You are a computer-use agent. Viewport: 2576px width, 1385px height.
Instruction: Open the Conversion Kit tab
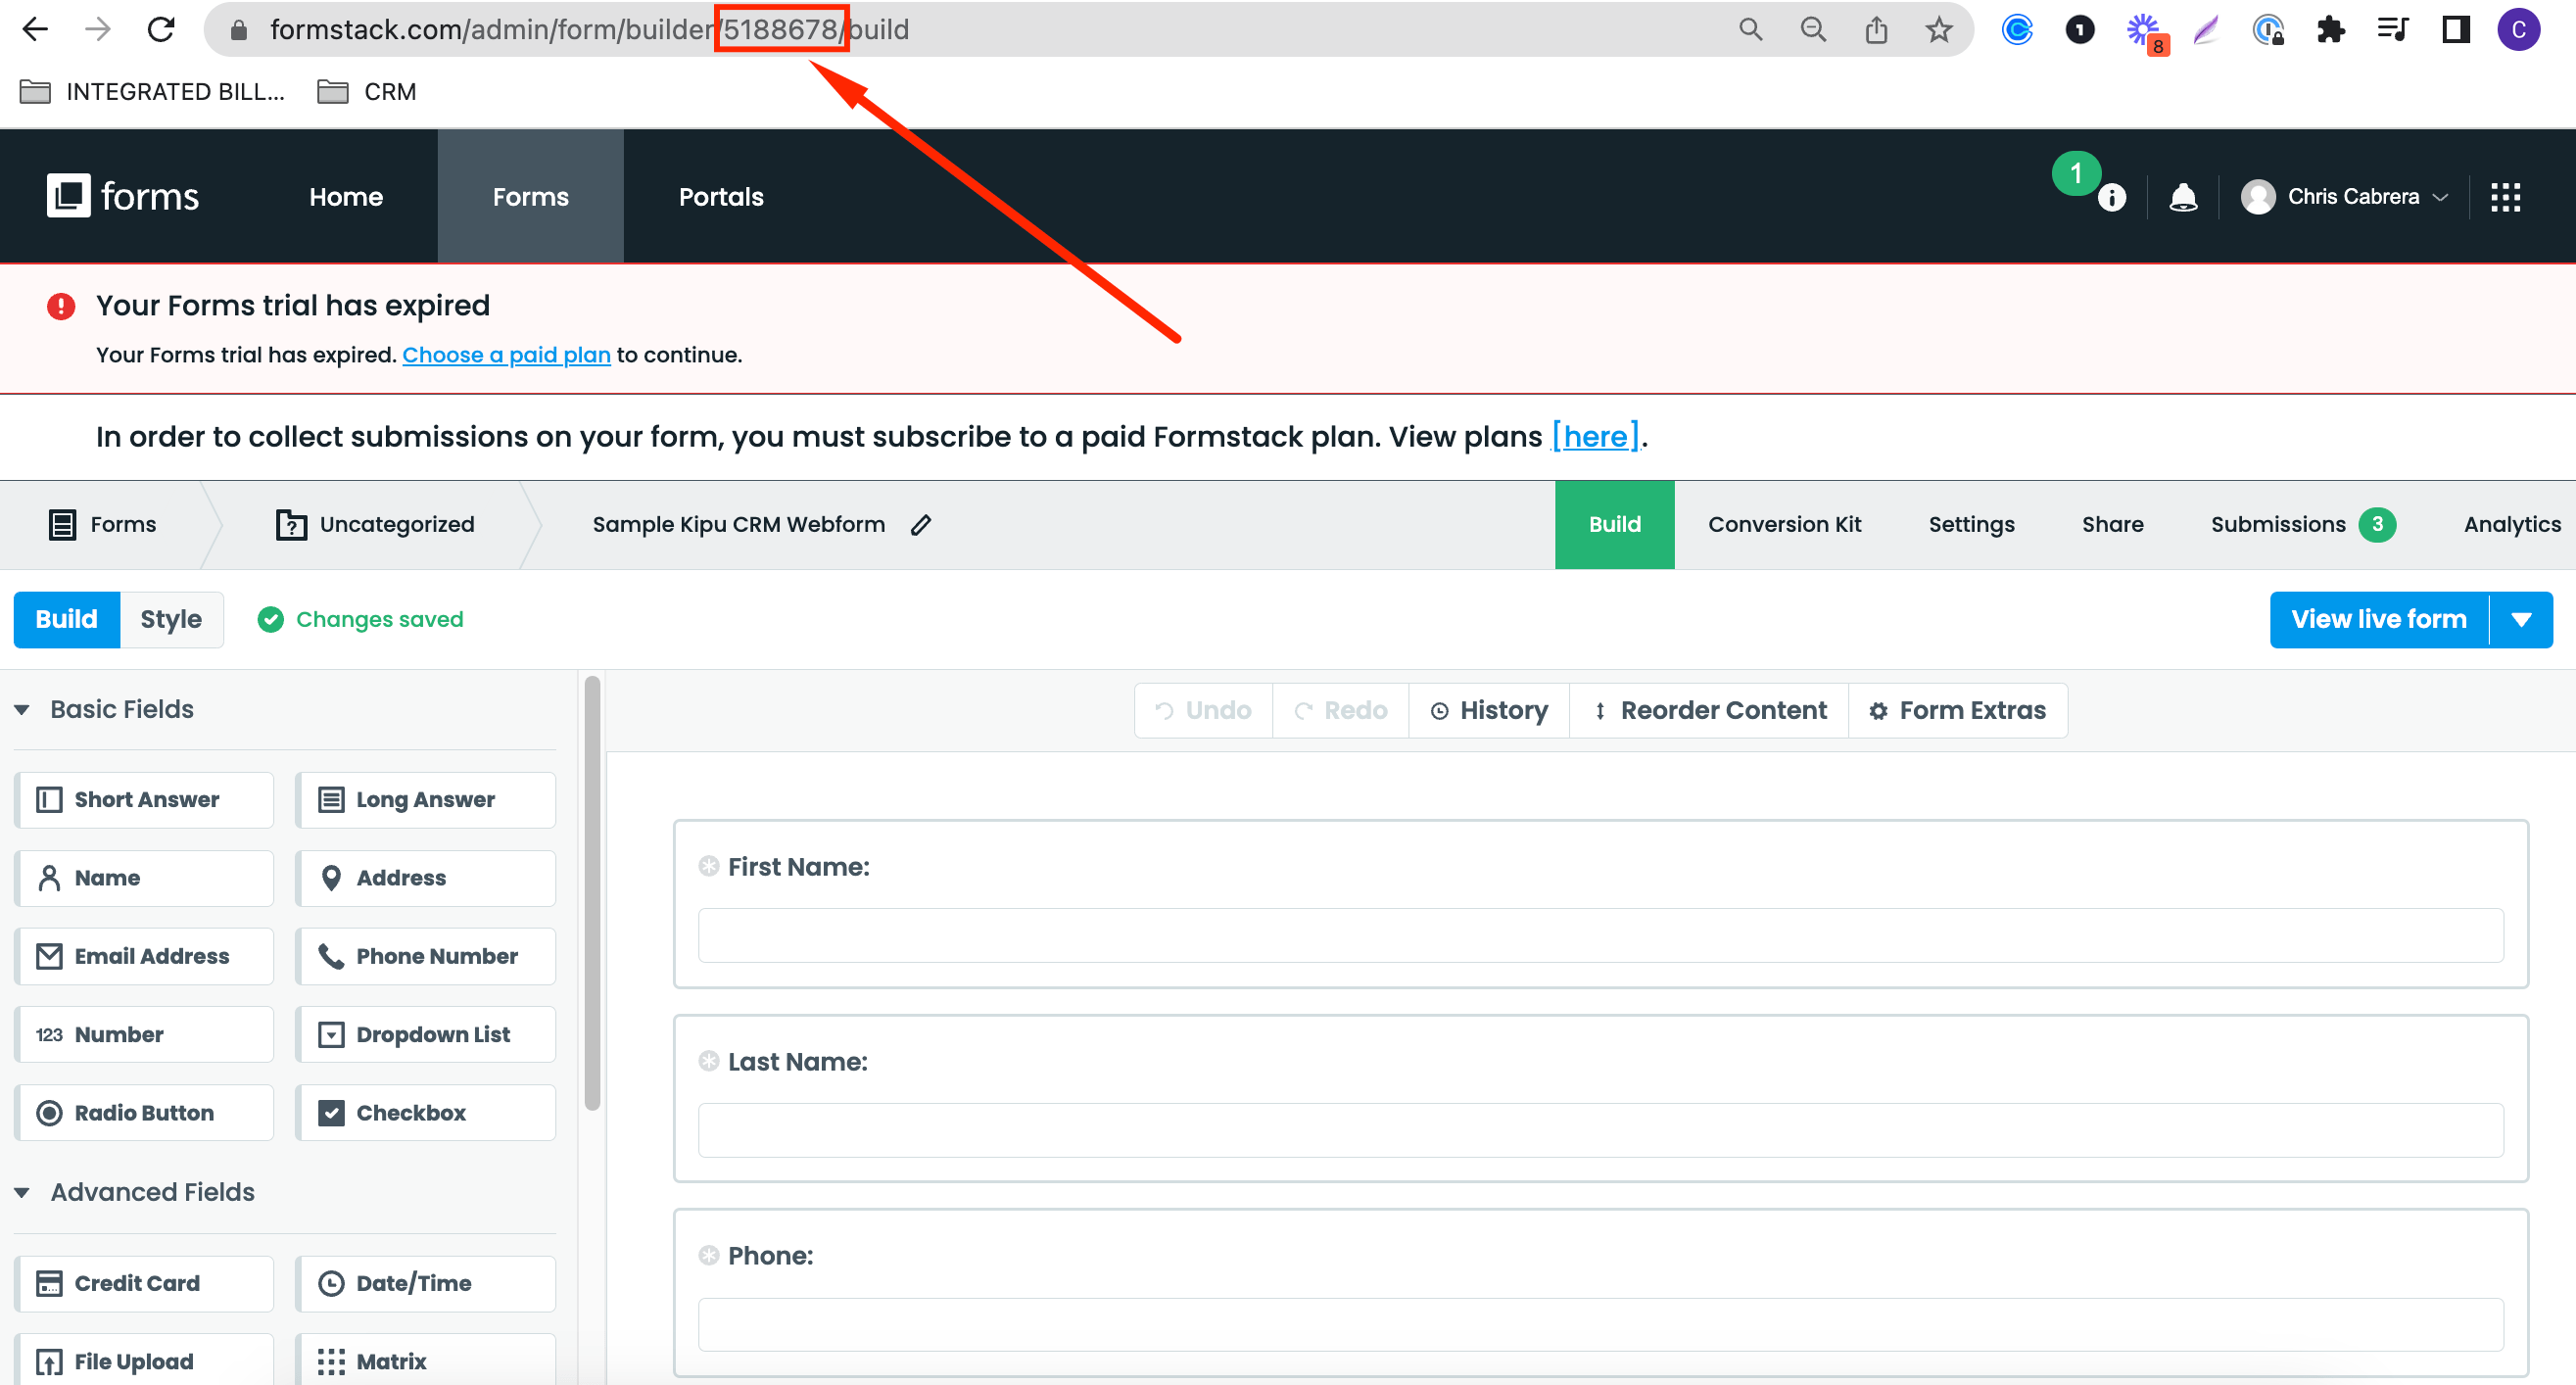pyautogui.click(x=1785, y=524)
